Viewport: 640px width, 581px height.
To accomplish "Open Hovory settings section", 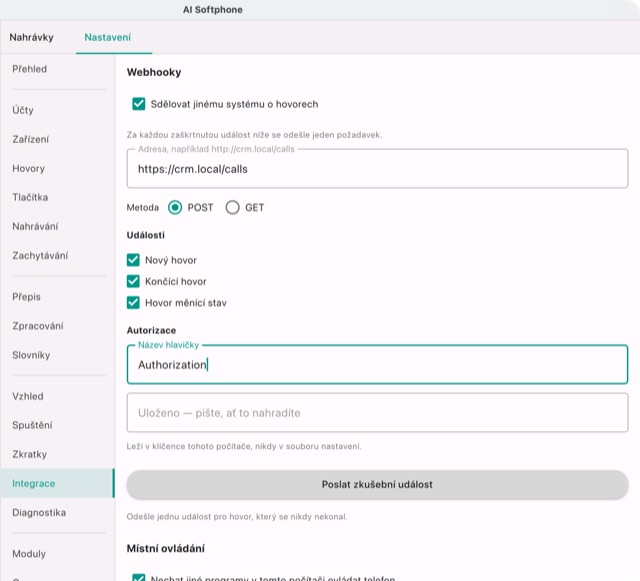I will 28,169.
